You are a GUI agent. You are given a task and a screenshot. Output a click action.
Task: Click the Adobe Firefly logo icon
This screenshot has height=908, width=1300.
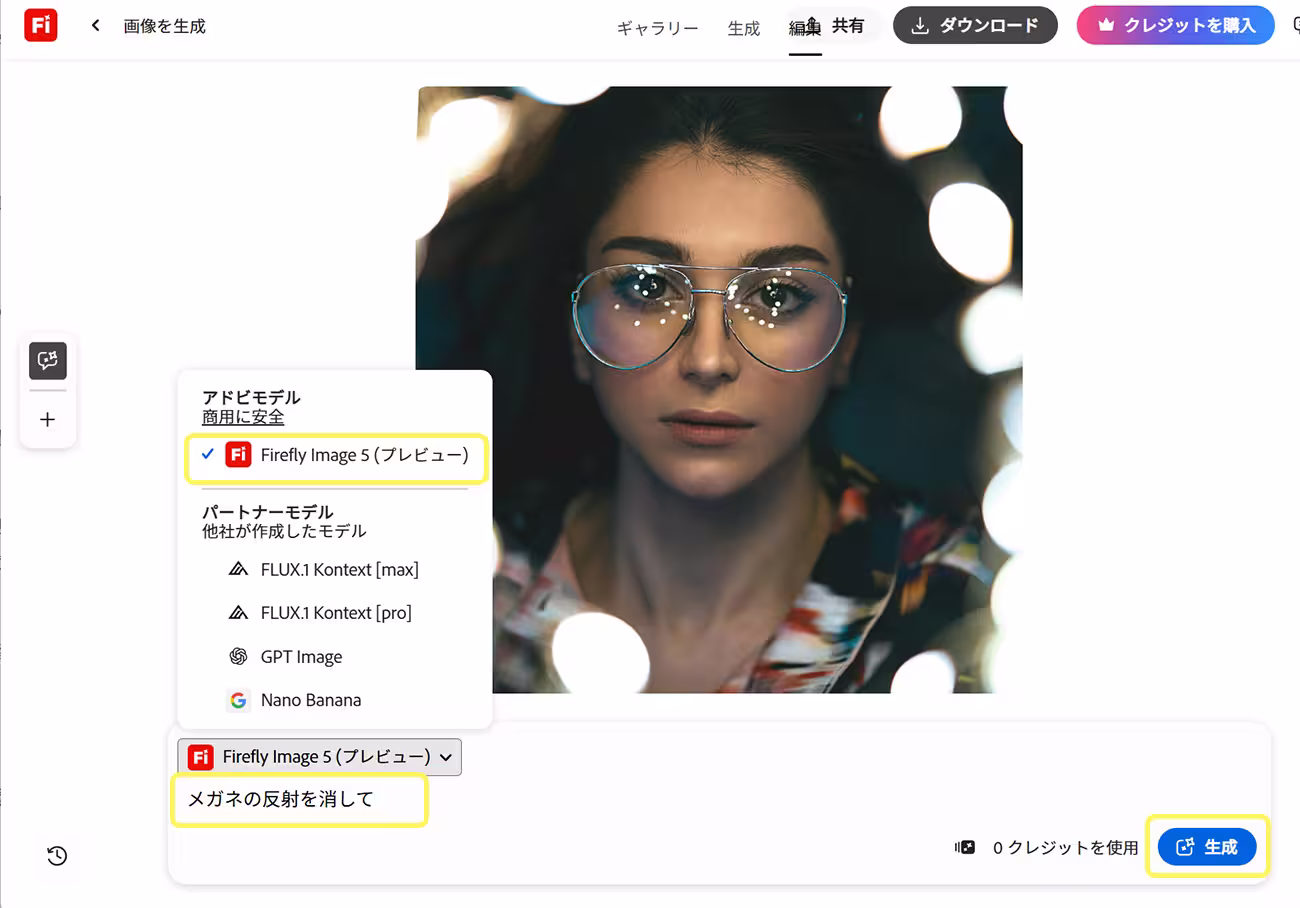[x=41, y=26]
